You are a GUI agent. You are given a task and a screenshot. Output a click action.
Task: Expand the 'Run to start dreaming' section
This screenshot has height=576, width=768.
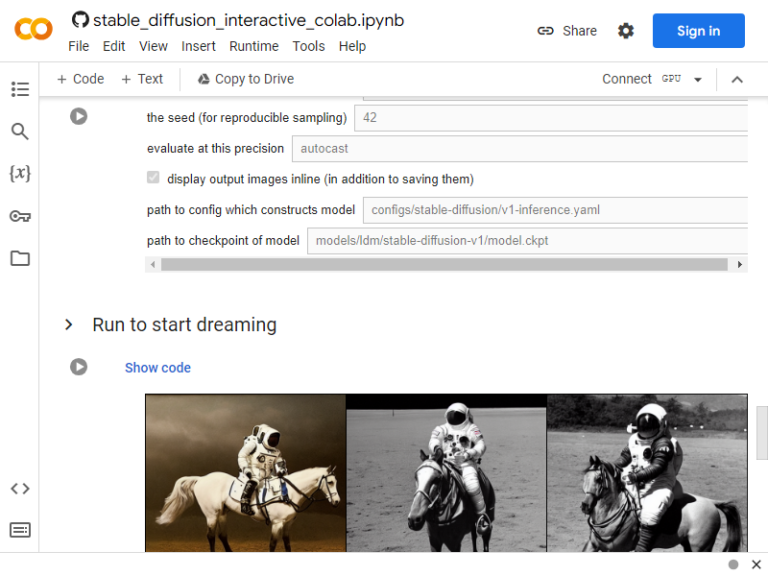[x=69, y=324]
